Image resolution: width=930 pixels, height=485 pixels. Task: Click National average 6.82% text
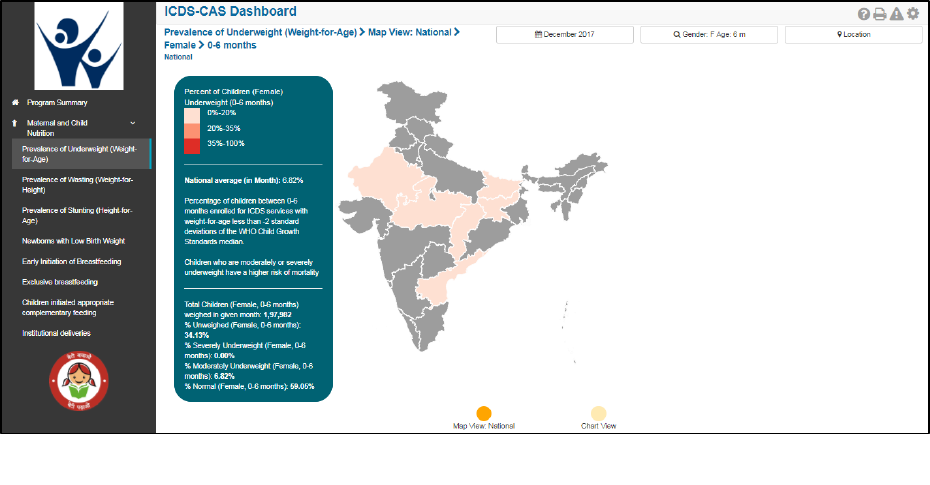[x=244, y=180]
